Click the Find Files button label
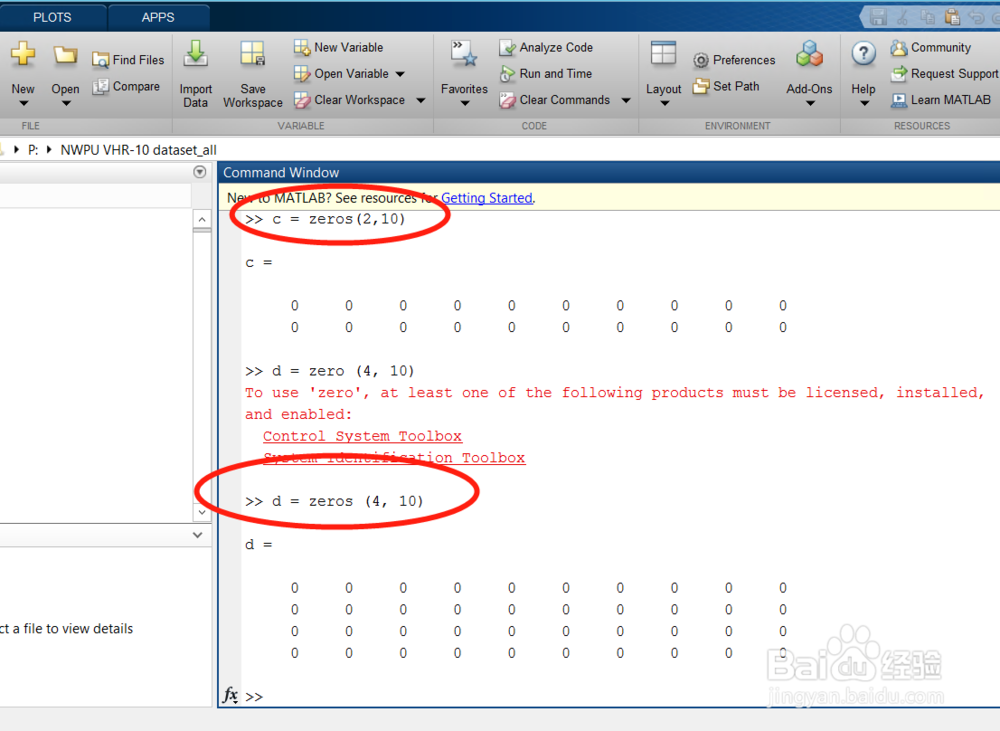Image resolution: width=1000 pixels, height=731 pixels. point(138,60)
